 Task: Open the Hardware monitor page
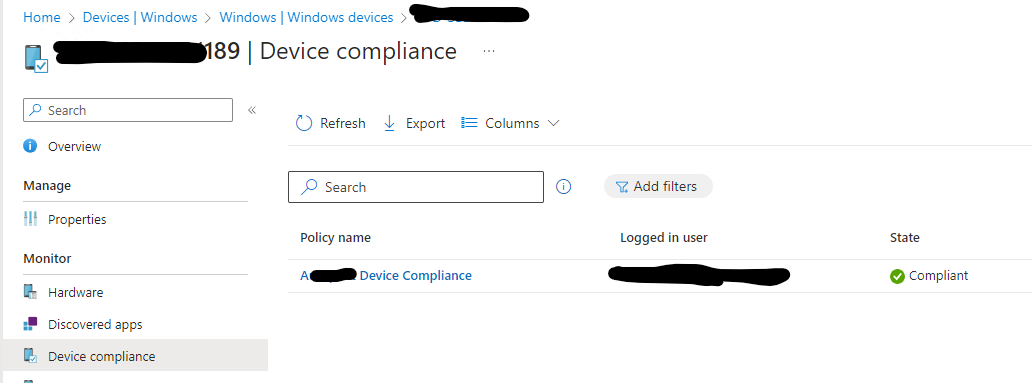[x=76, y=292]
